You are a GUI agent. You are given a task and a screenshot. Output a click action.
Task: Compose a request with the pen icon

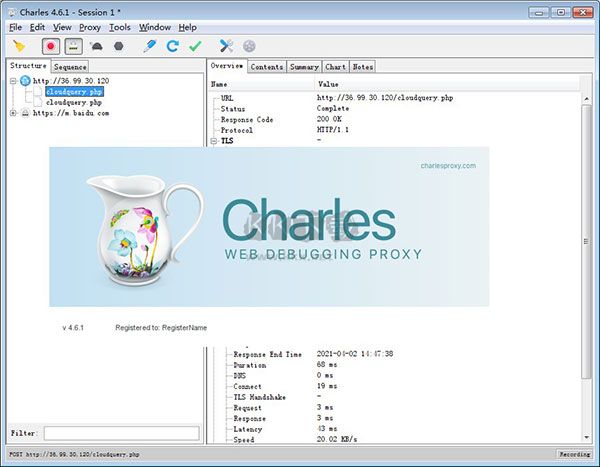click(149, 46)
